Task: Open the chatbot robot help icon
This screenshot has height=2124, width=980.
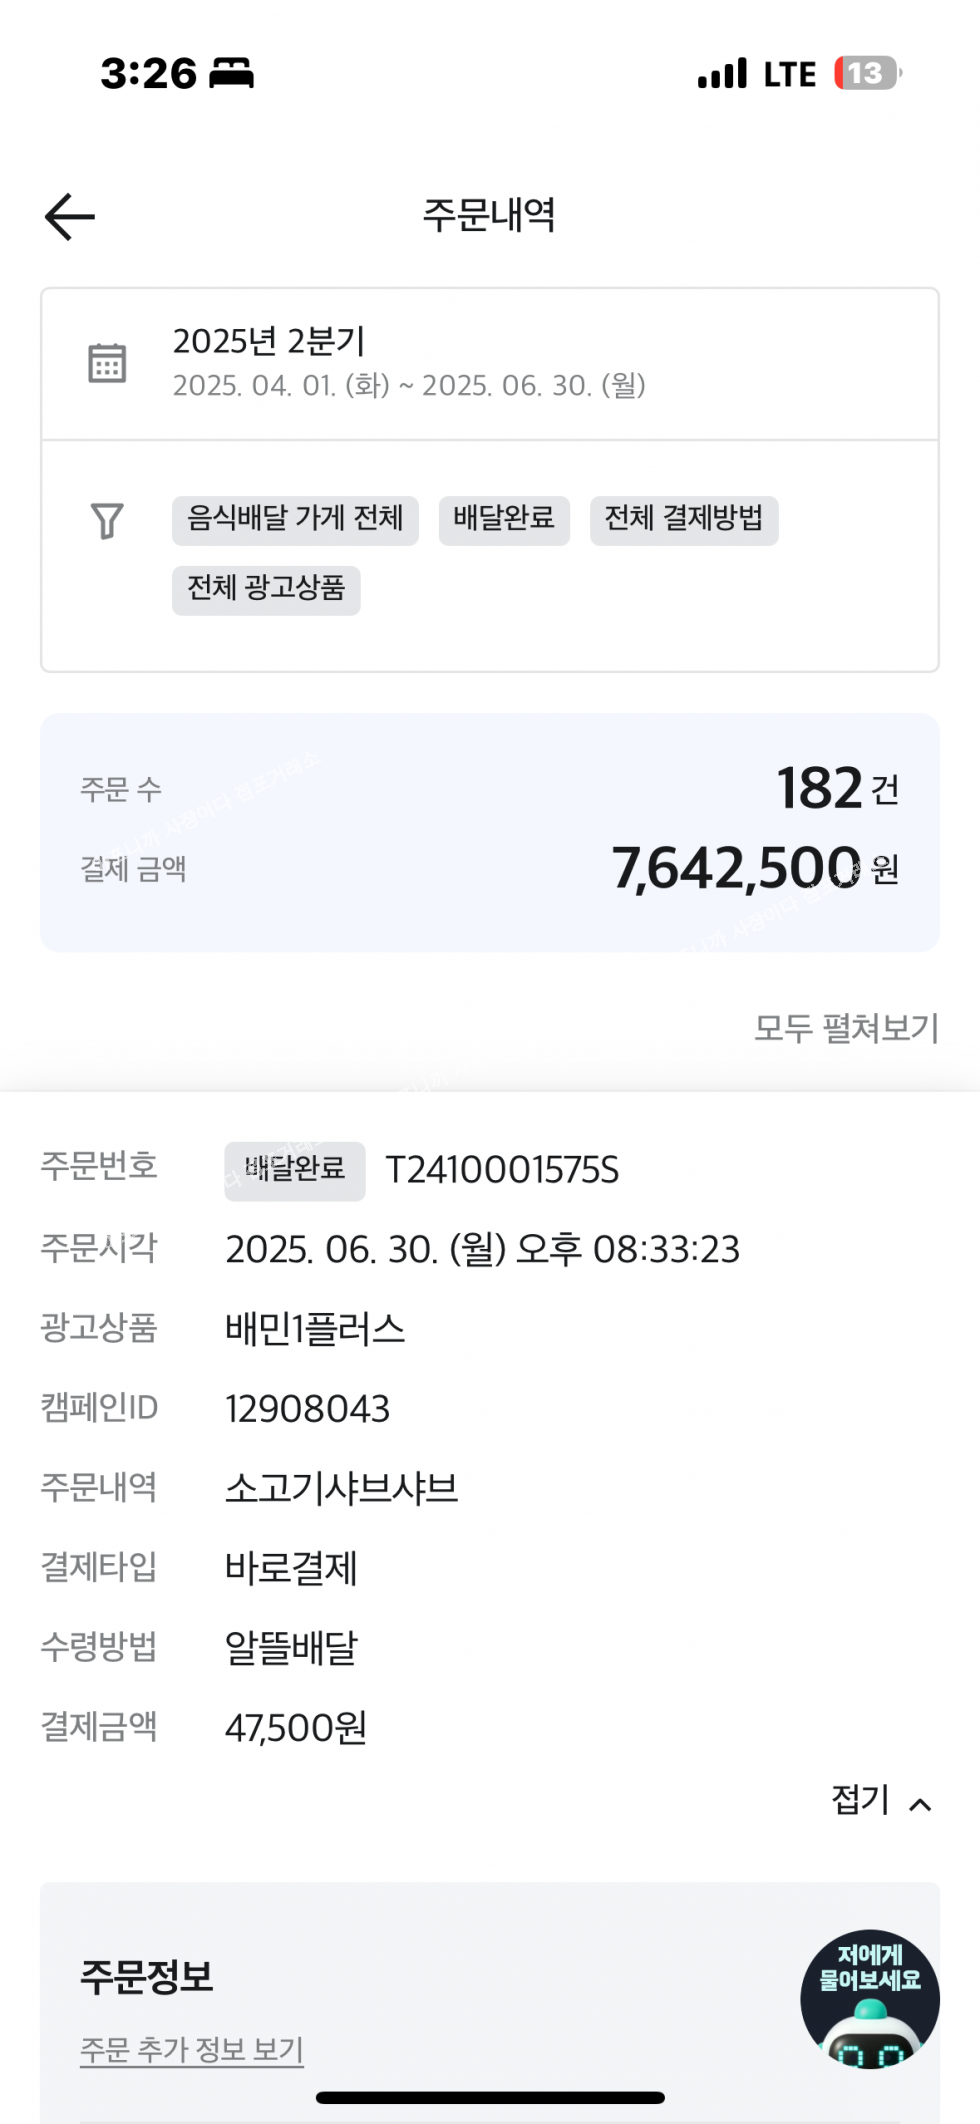Action: coord(869,1998)
